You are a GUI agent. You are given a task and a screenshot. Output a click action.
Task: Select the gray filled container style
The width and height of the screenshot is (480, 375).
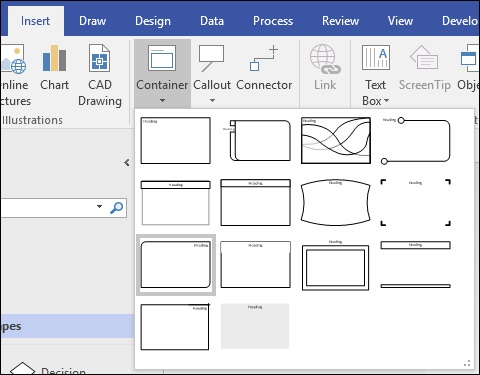coord(255,326)
